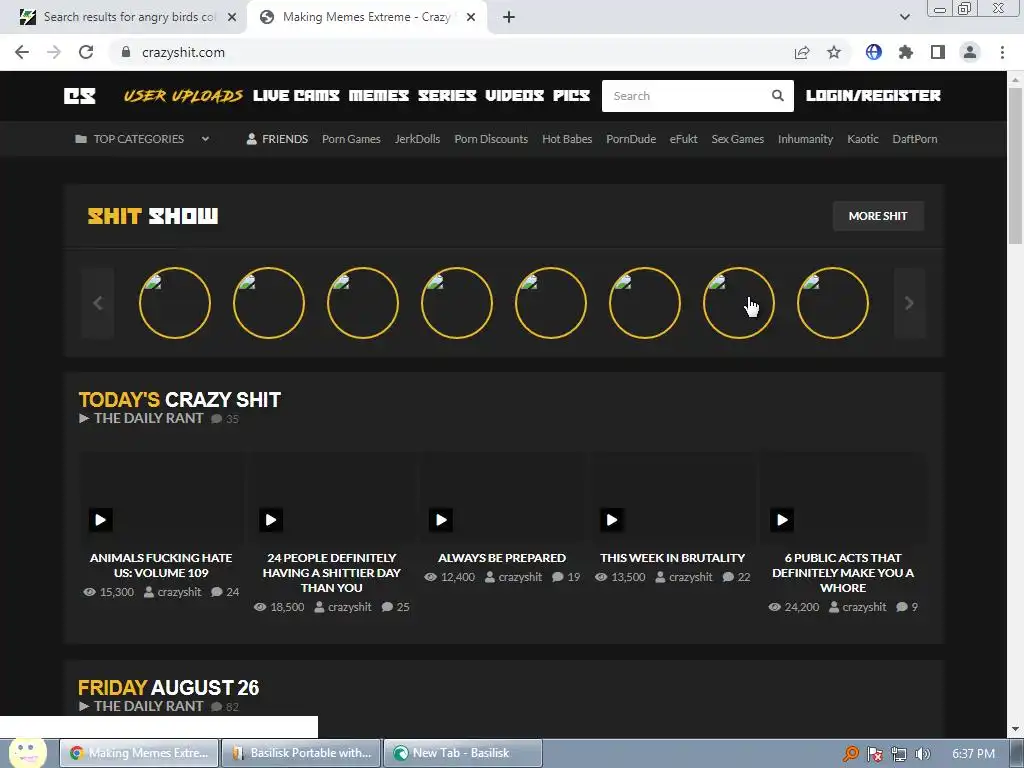Viewport: 1024px width, 768px height.
Task: Play the Always Be Prepared video
Action: click(441, 520)
